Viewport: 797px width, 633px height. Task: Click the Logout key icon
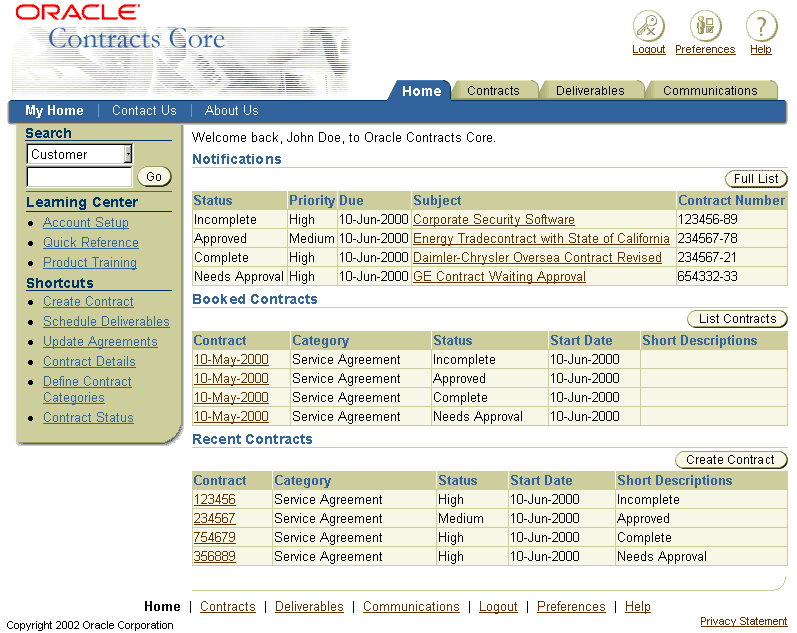[x=649, y=26]
